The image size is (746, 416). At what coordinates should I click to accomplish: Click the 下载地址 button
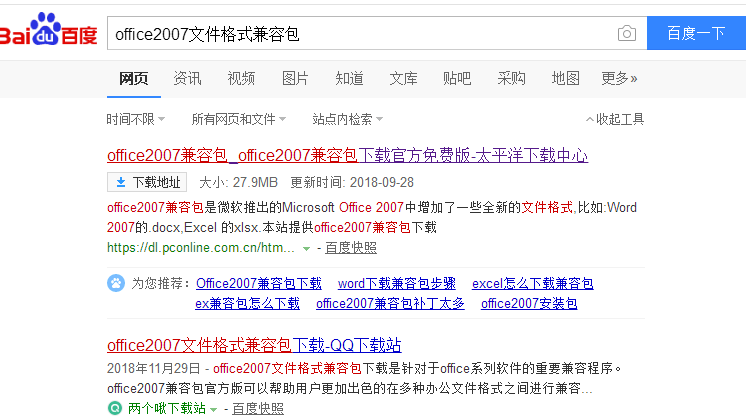[x=147, y=182]
